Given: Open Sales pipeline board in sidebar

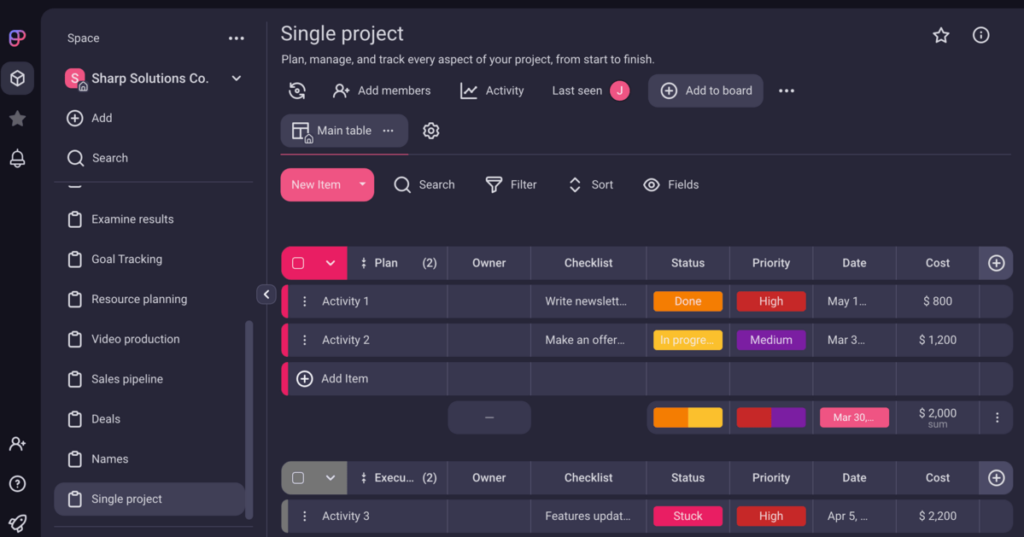Looking at the screenshot, I should point(127,379).
